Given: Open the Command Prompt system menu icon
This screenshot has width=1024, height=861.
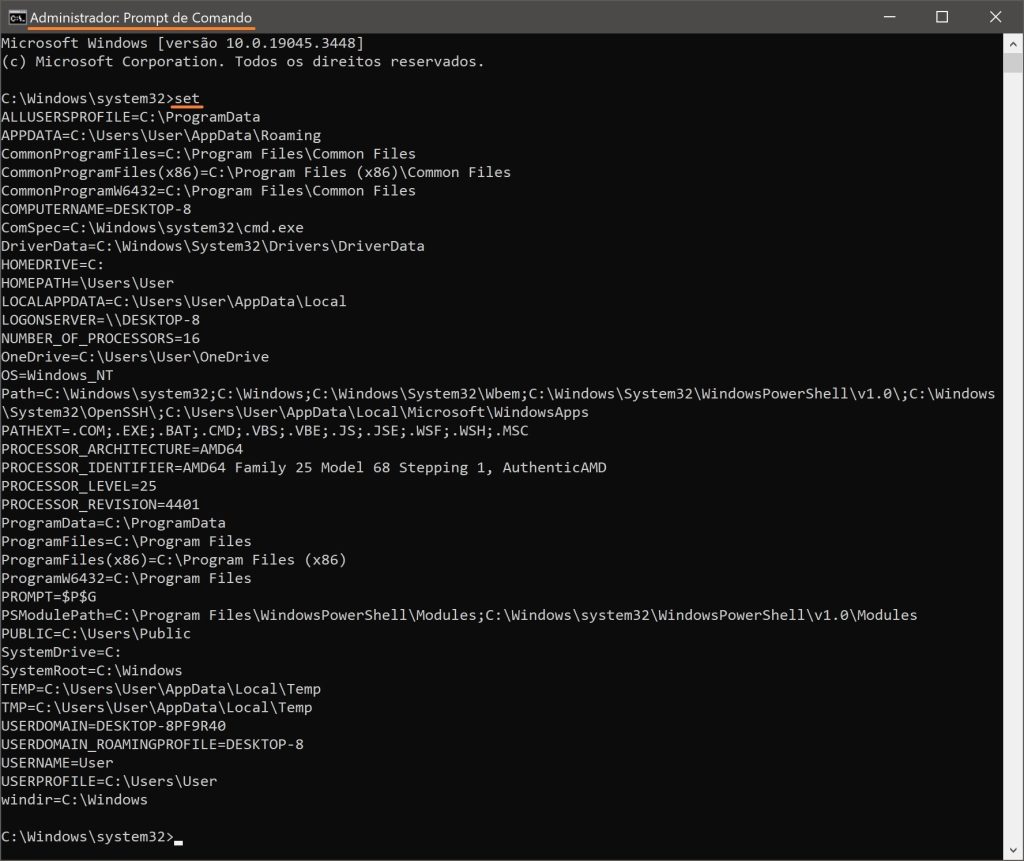Looking at the screenshot, I should point(17,17).
